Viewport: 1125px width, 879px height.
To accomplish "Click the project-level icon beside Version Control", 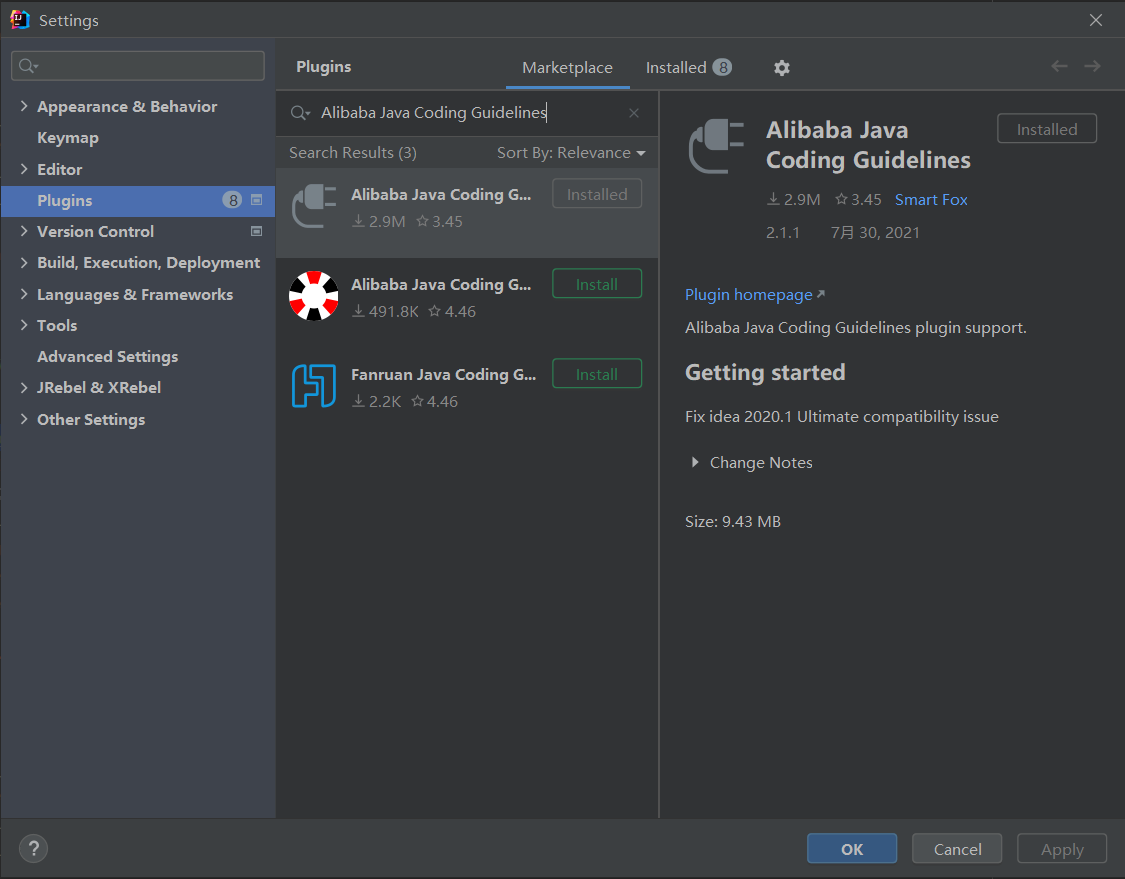I will [256, 231].
